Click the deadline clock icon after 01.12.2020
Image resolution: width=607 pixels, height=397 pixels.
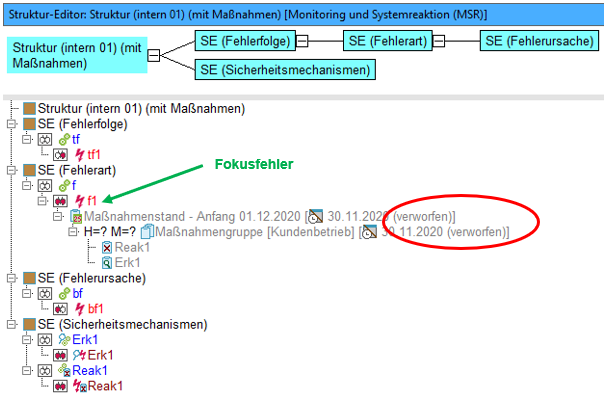click(316, 217)
